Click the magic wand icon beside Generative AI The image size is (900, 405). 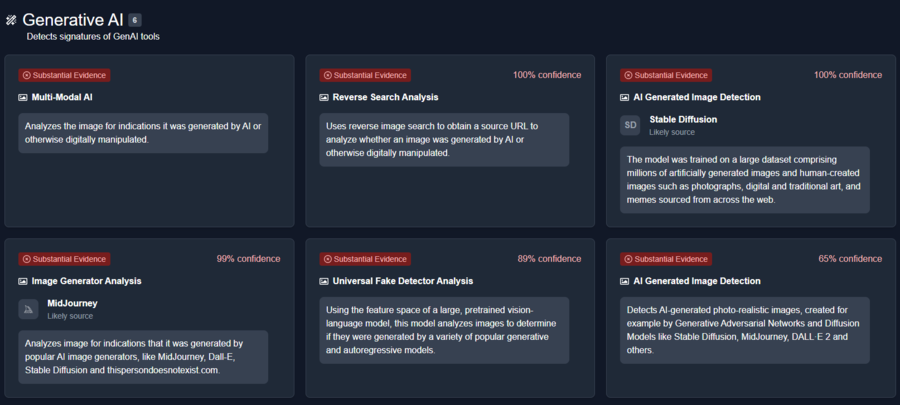(x=10, y=21)
